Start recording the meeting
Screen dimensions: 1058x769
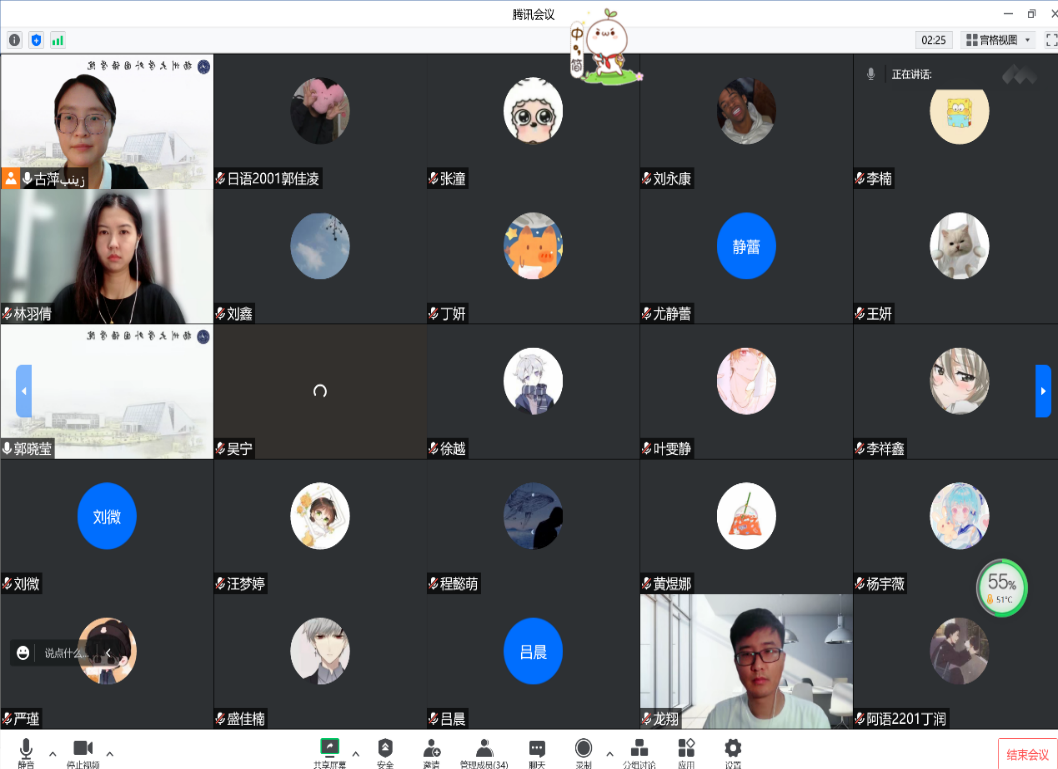click(583, 750)
